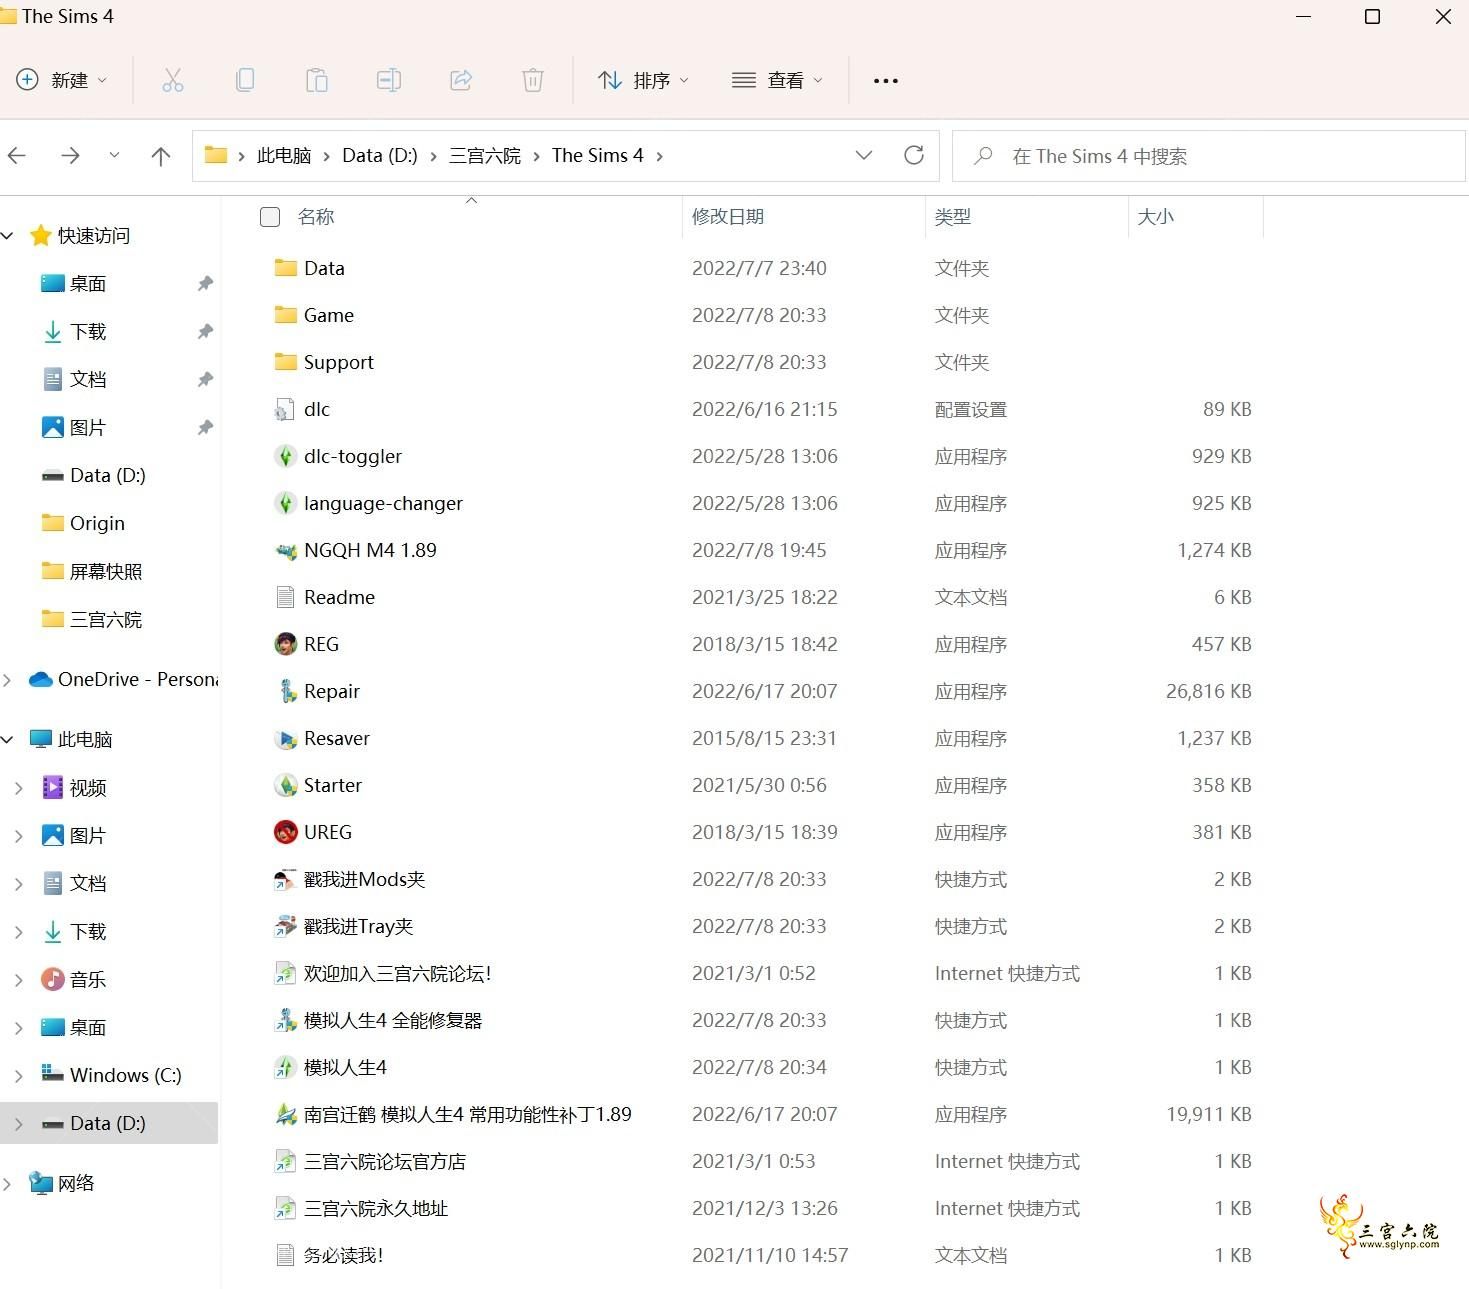Select the Repair application icon
Image resolution: width=1469 pixels, height=1289 pixels.
point(286,691)
